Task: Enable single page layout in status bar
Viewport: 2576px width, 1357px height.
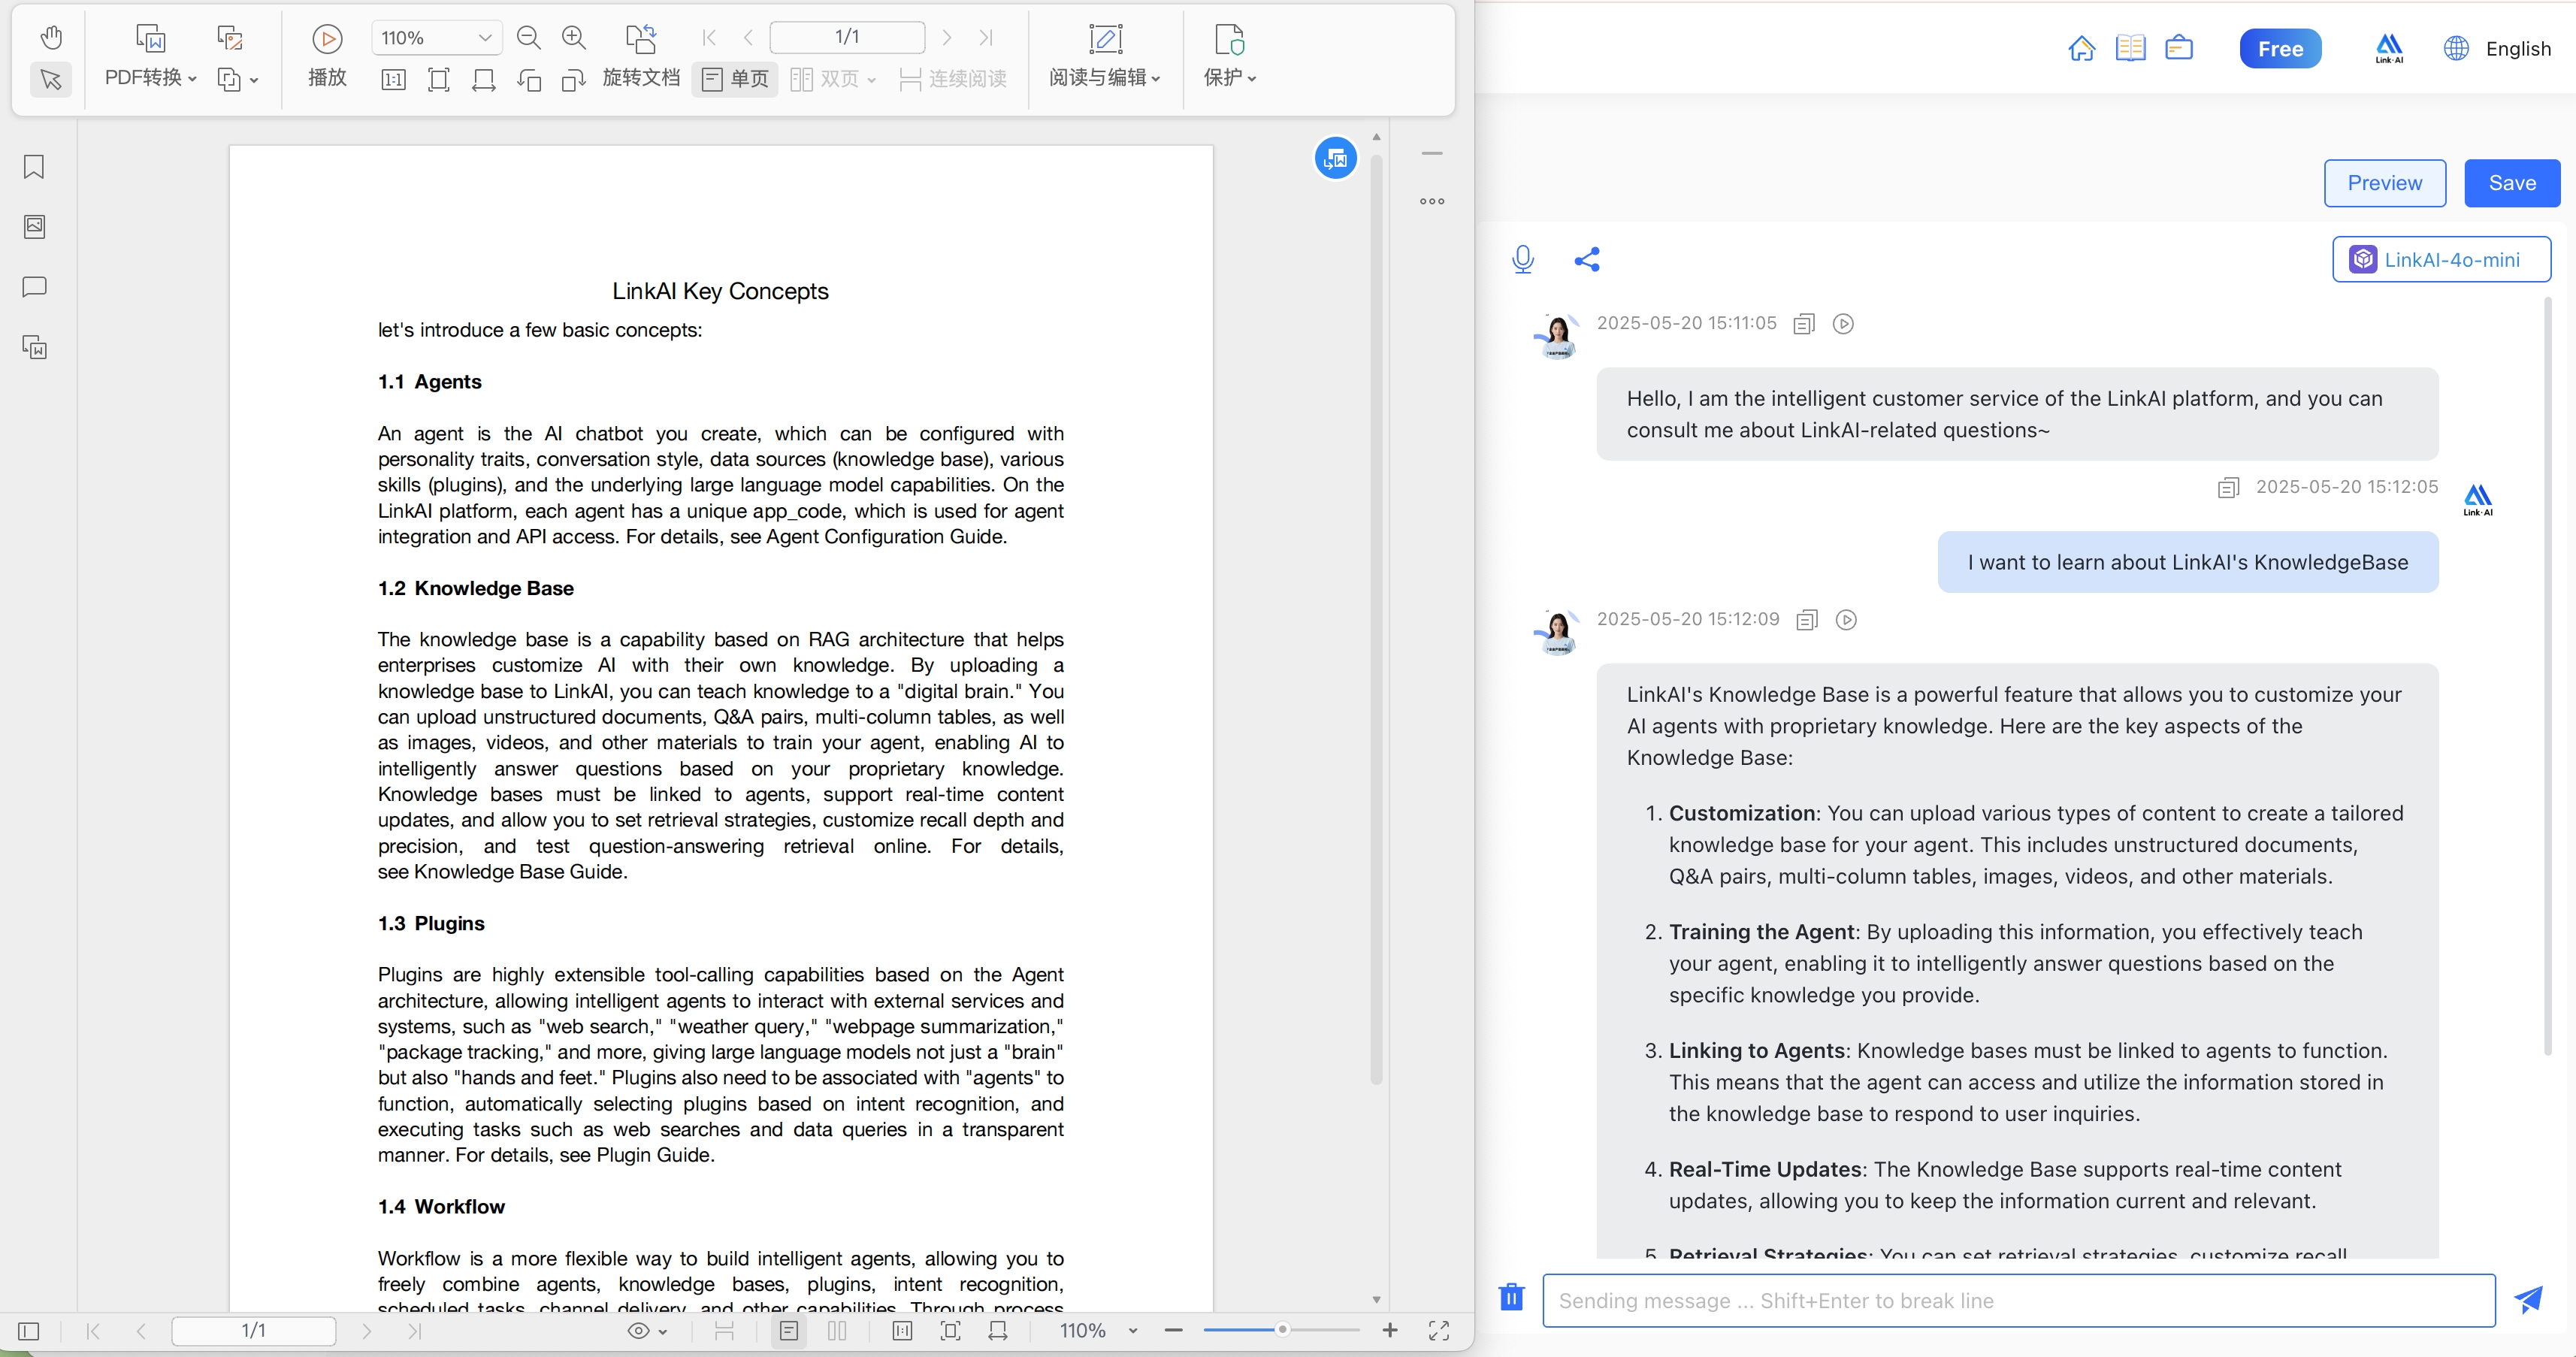Action: [x=789, y=1331]
